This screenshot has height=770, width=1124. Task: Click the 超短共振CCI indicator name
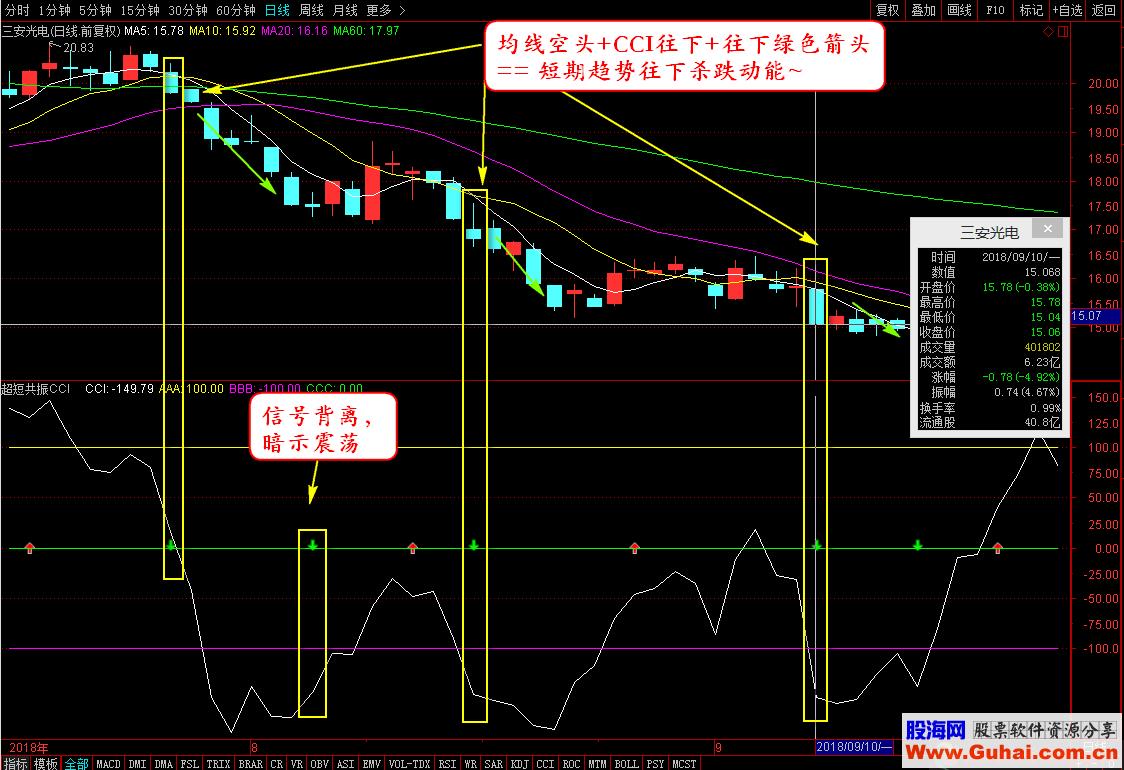coord(36,389)
